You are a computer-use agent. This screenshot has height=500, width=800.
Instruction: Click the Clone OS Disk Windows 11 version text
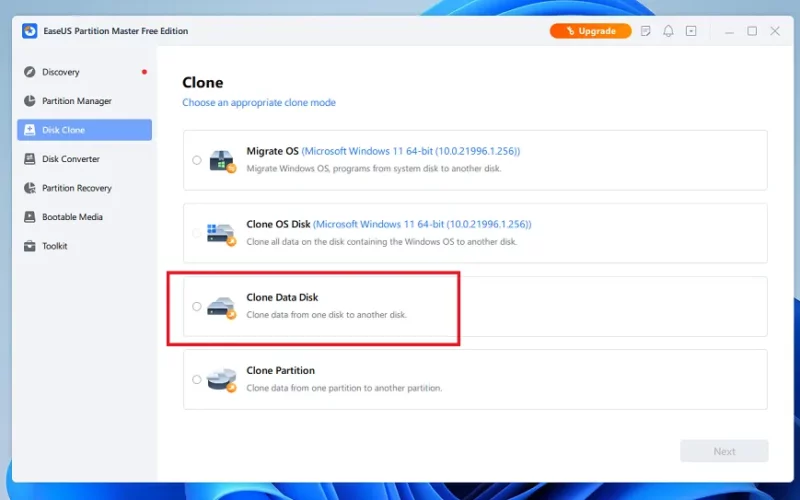tap(422, 224)
